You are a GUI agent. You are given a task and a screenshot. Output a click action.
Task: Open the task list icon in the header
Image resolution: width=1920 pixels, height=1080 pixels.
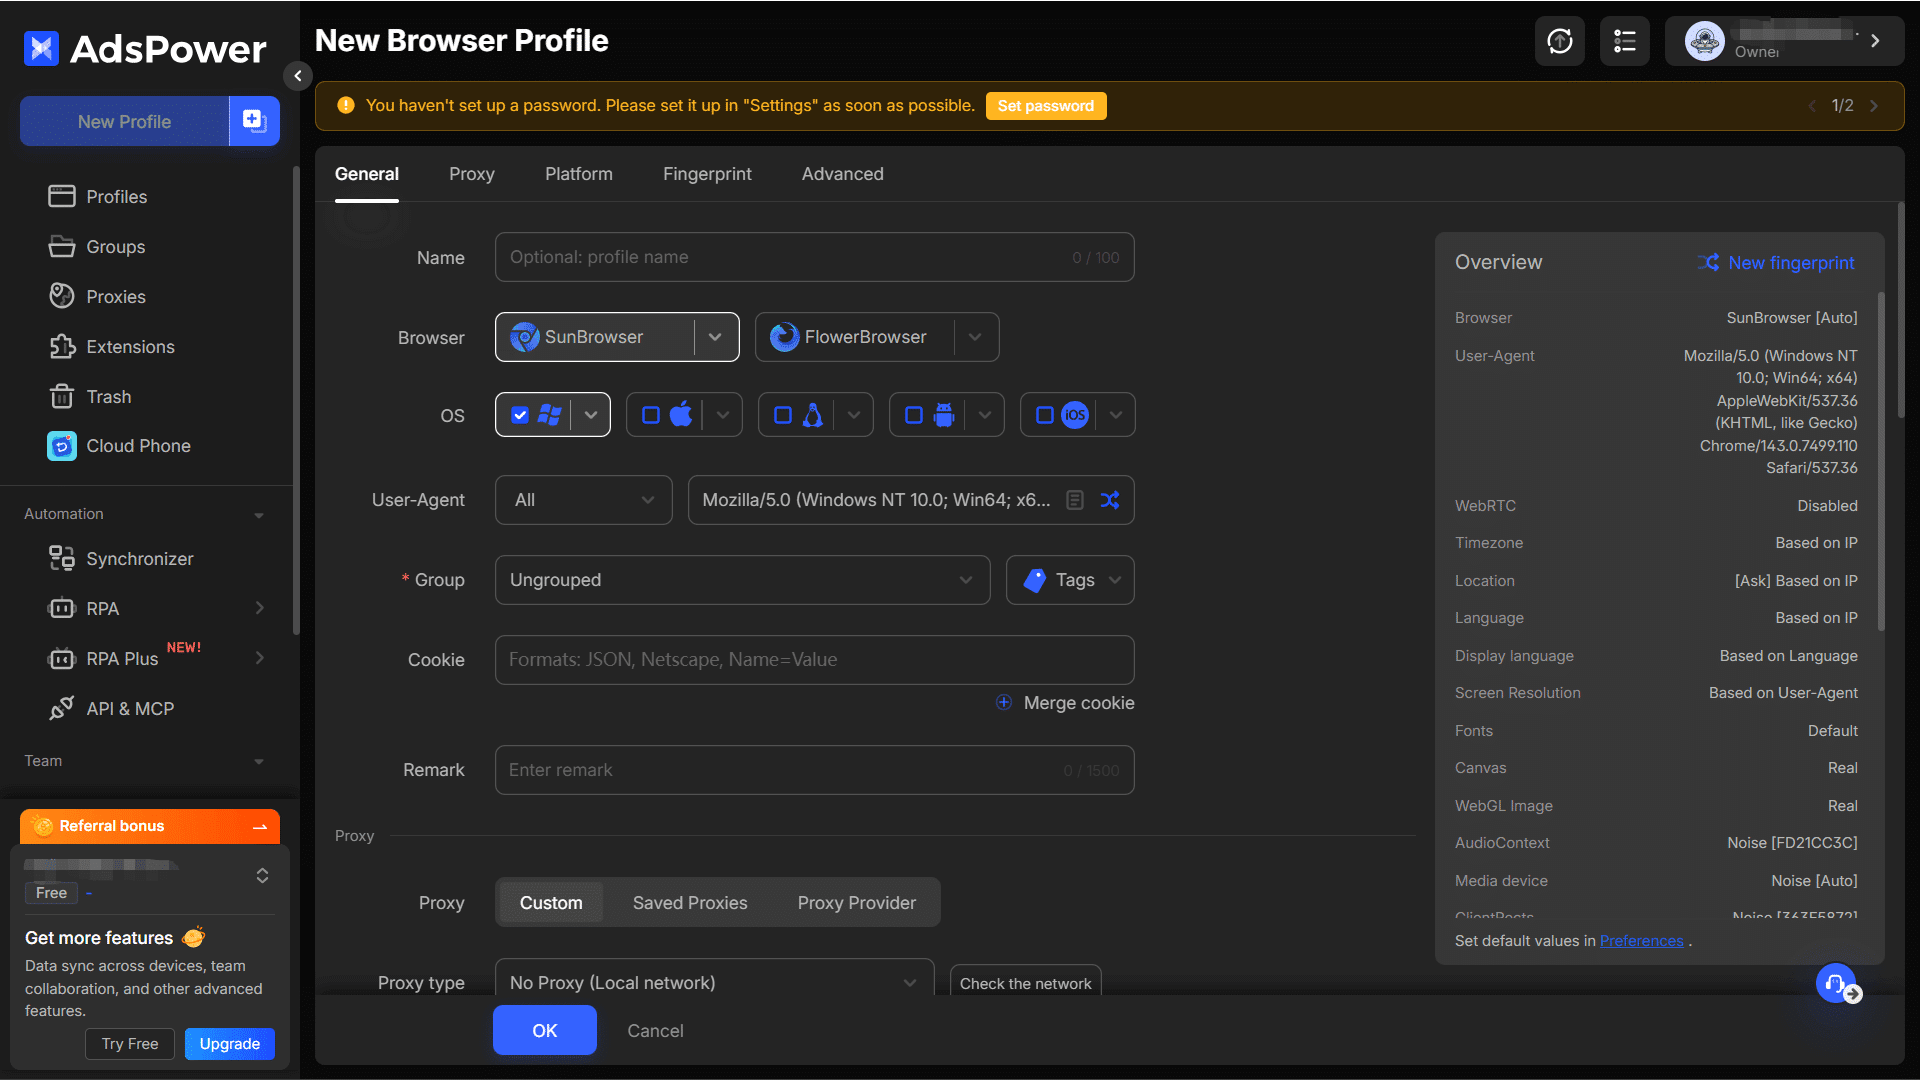click(x=1625, y=41)
